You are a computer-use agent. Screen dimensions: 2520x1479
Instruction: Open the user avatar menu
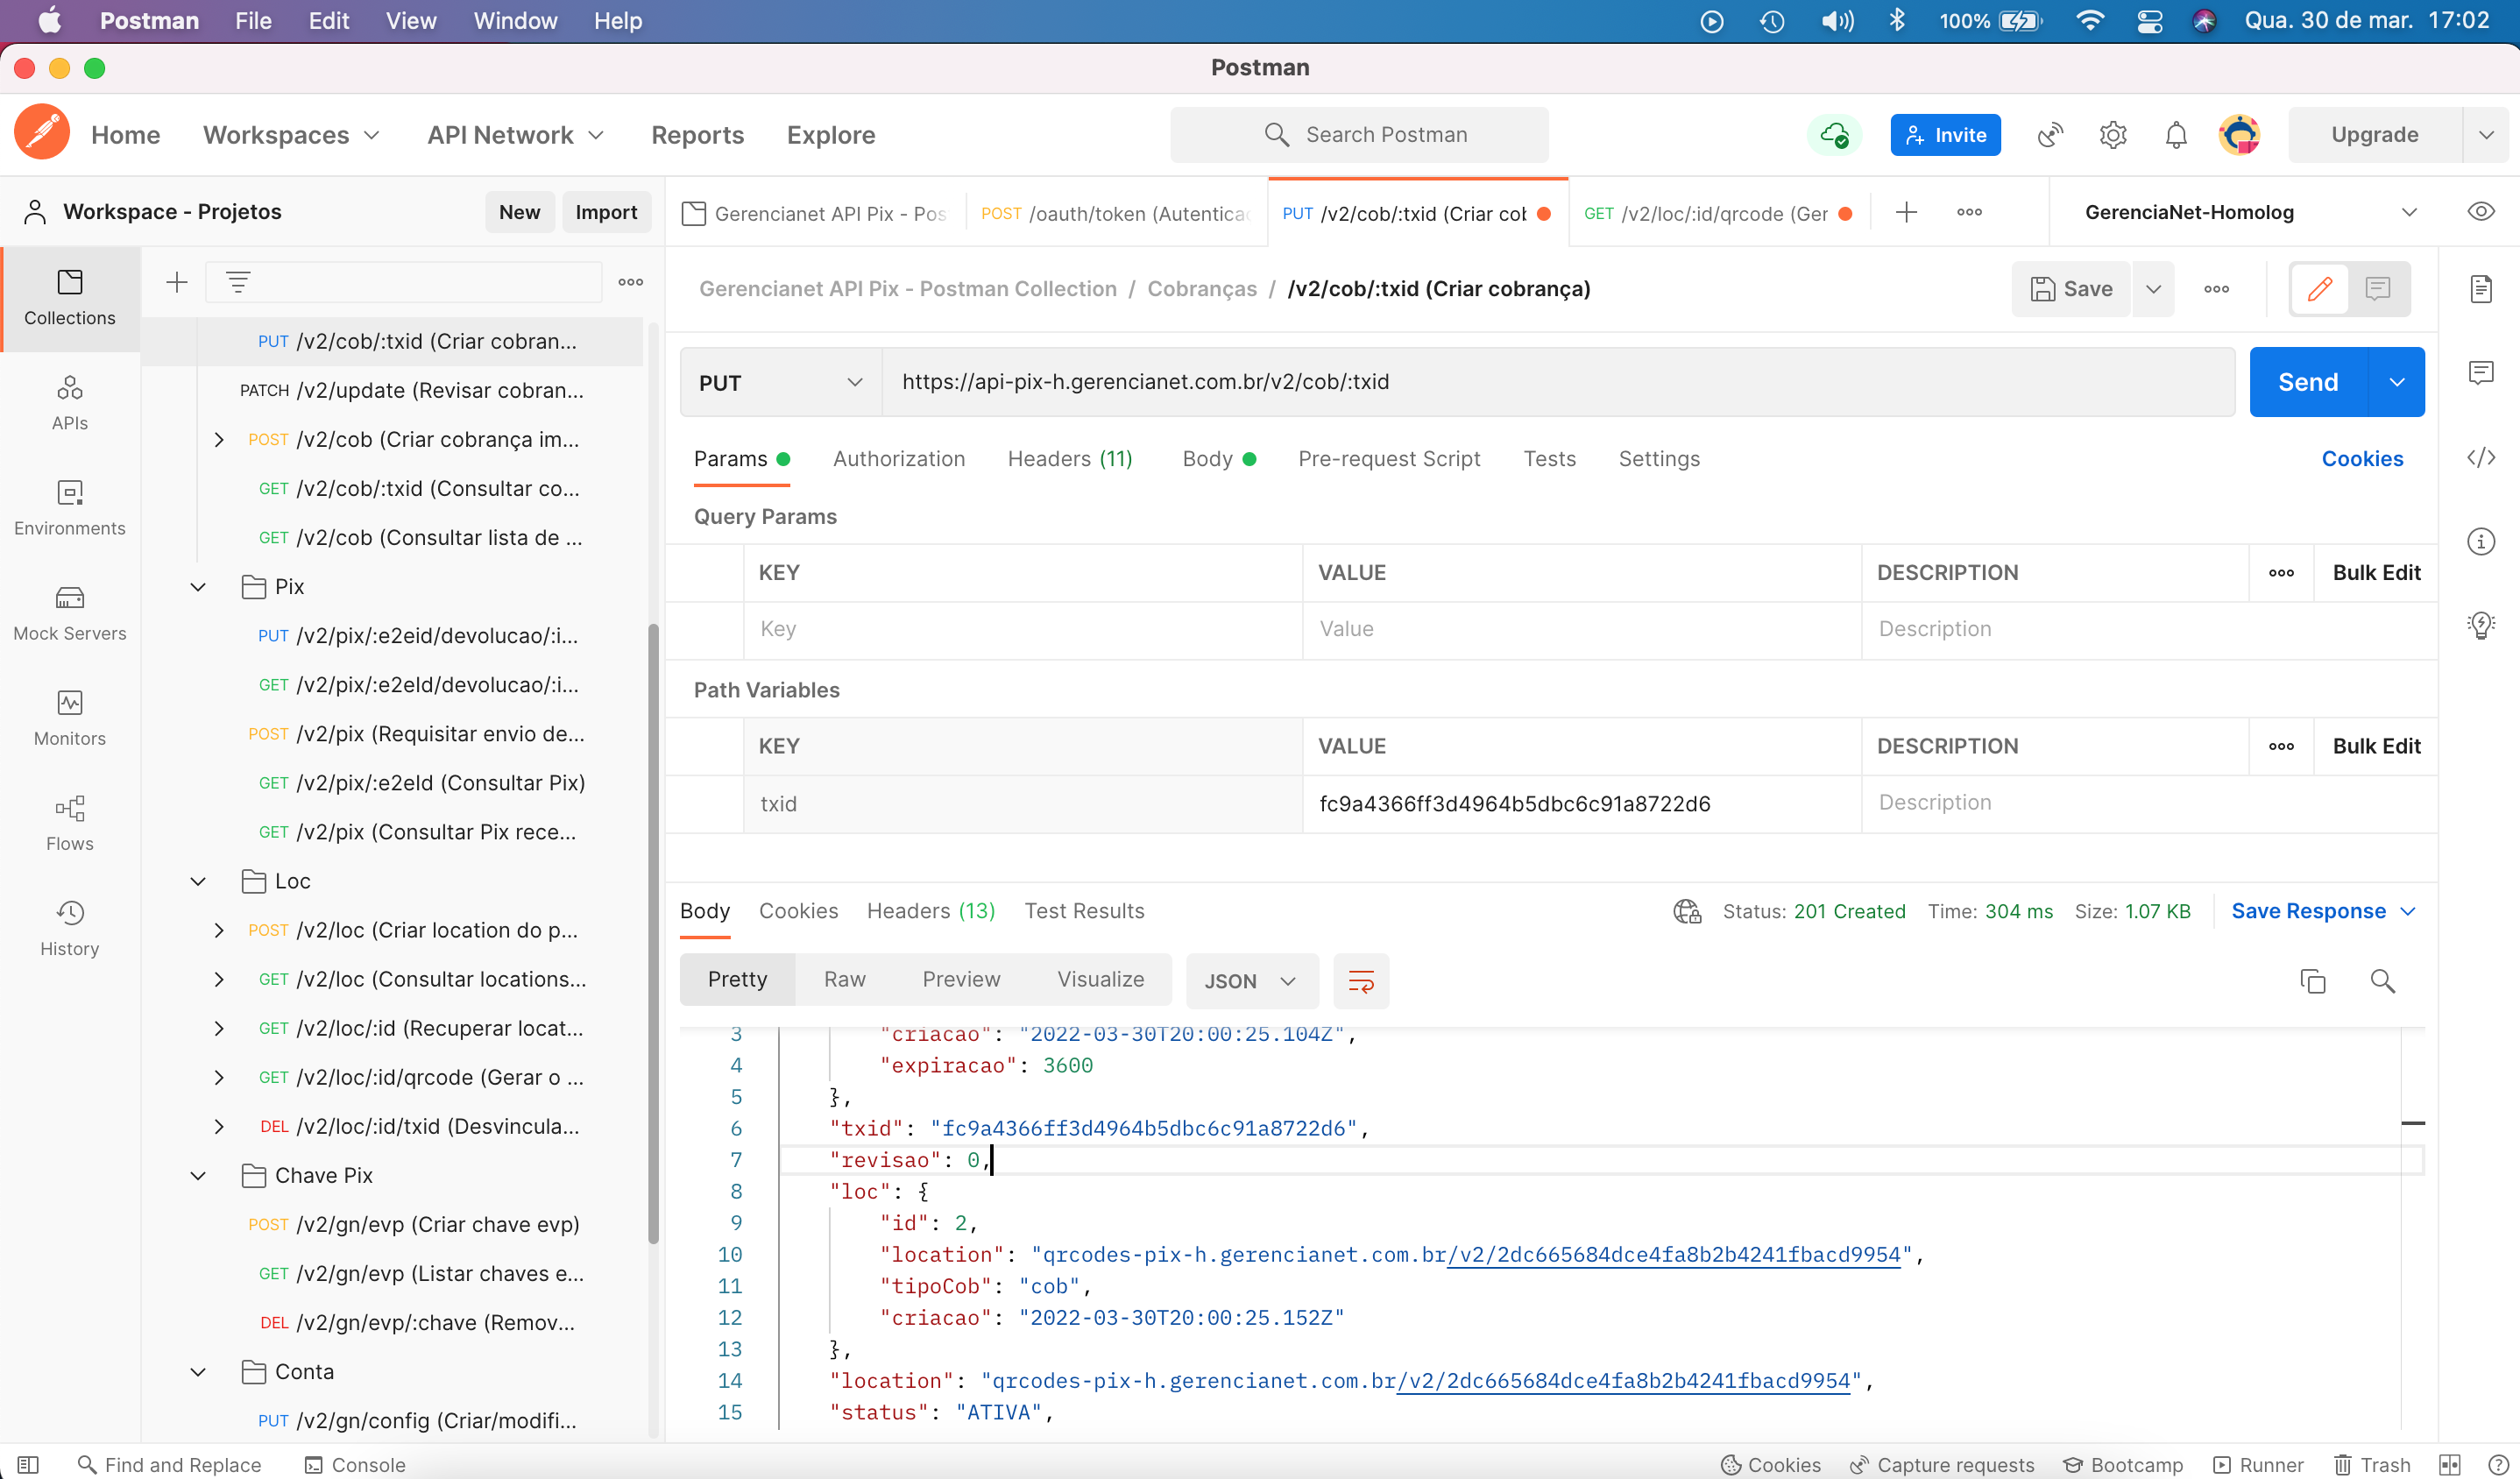(2239, 134)
